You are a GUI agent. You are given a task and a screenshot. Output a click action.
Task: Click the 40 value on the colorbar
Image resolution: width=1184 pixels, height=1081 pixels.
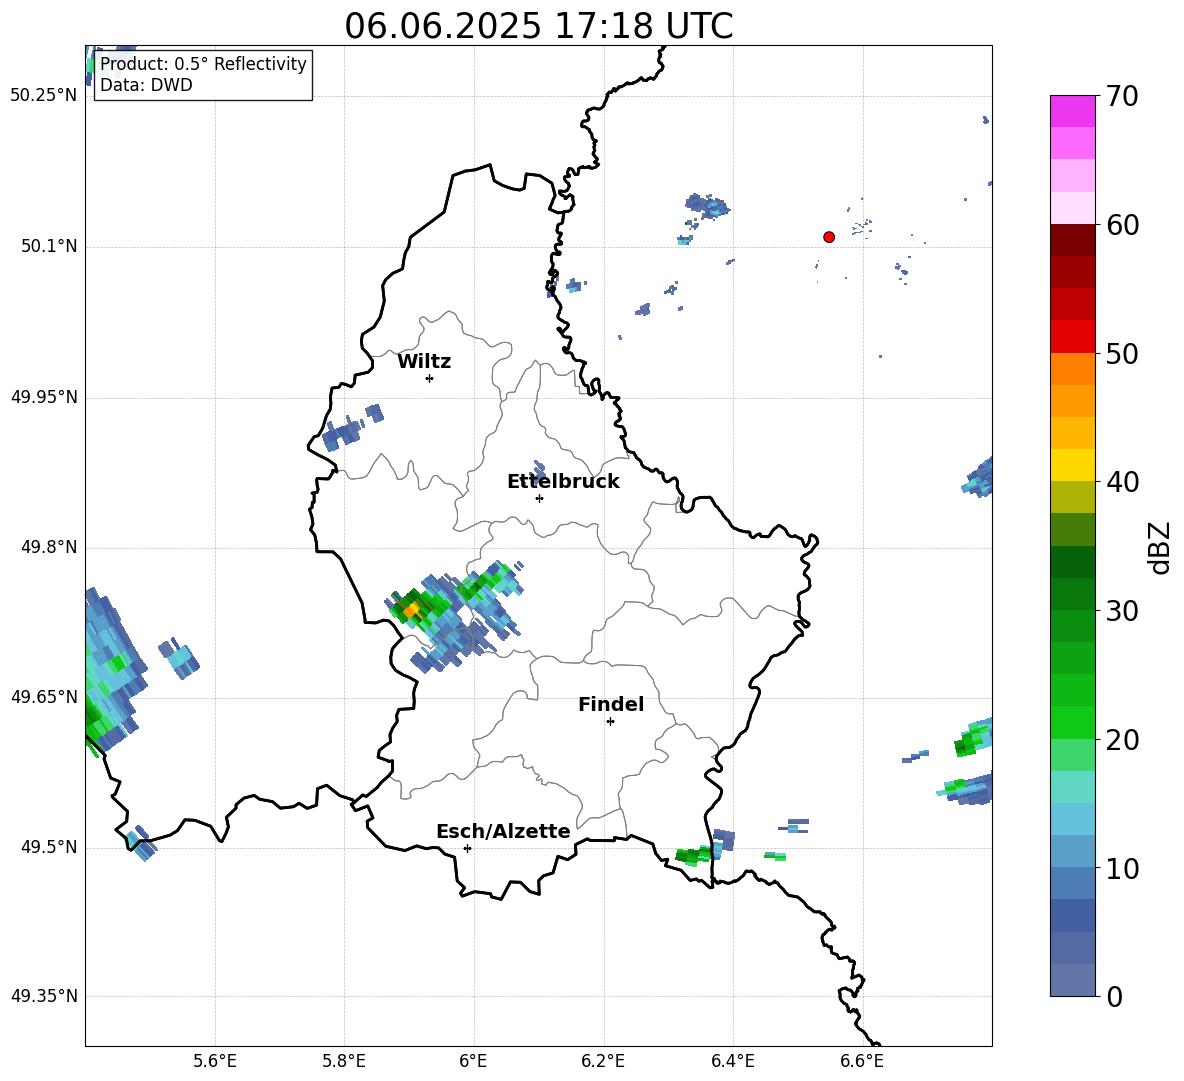click(x=1122, y=482)
